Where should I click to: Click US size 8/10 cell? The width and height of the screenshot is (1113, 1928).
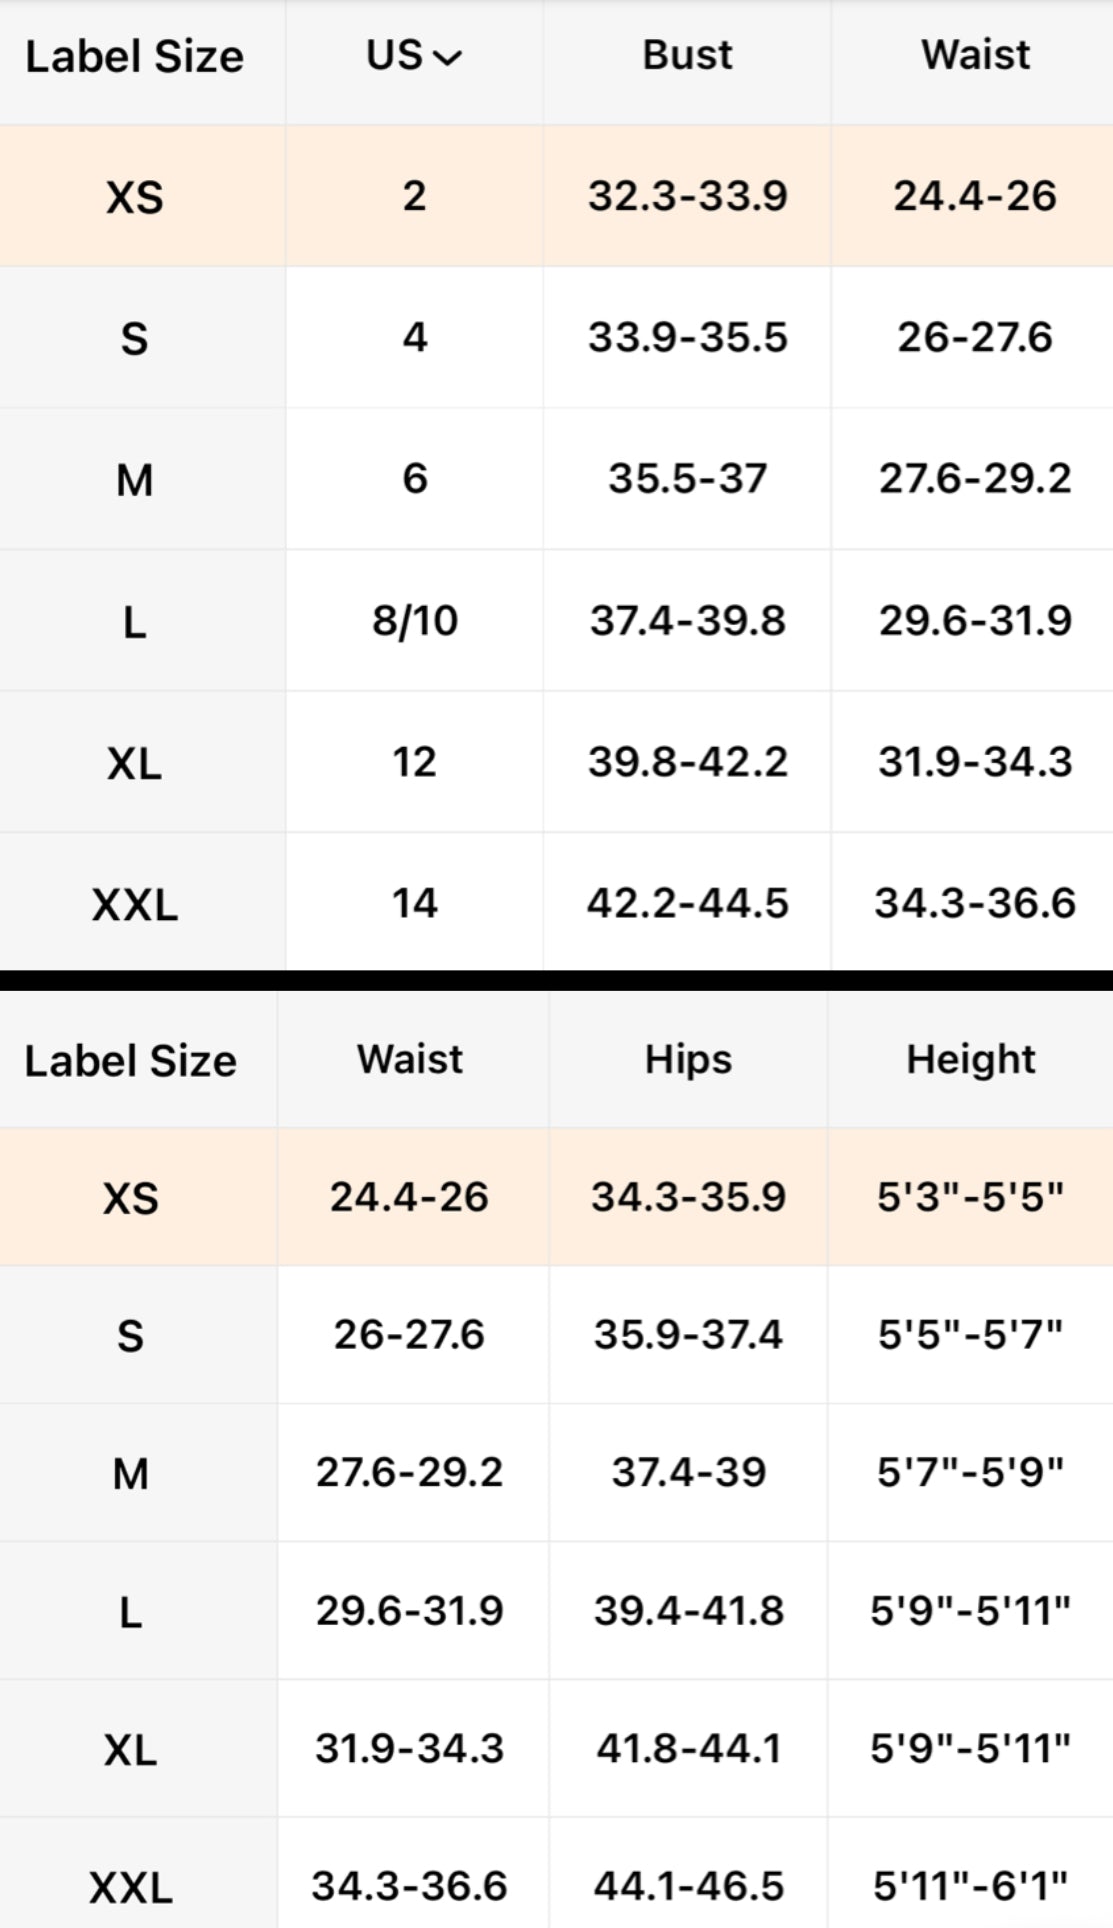click(414, 621)
